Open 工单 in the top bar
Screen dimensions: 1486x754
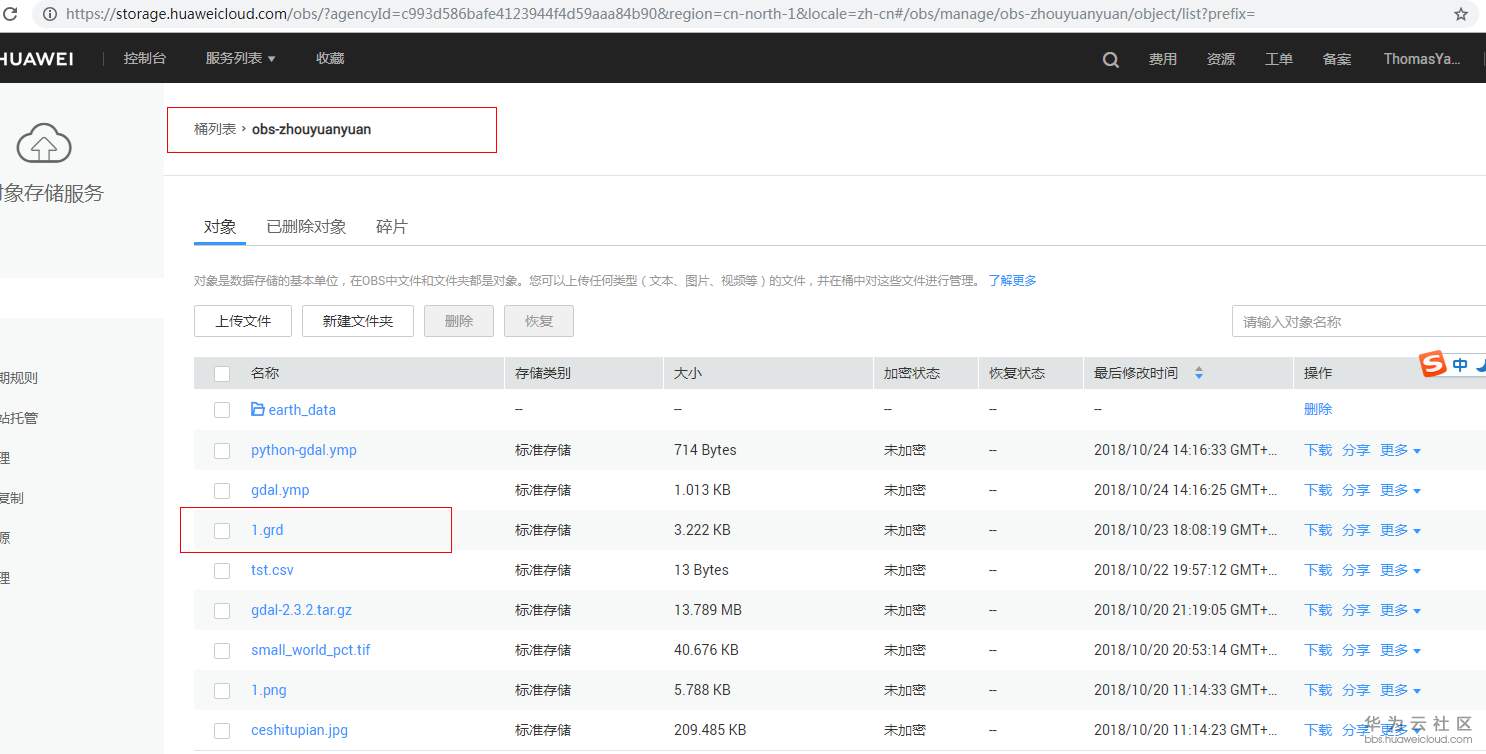click(1279, 59)
